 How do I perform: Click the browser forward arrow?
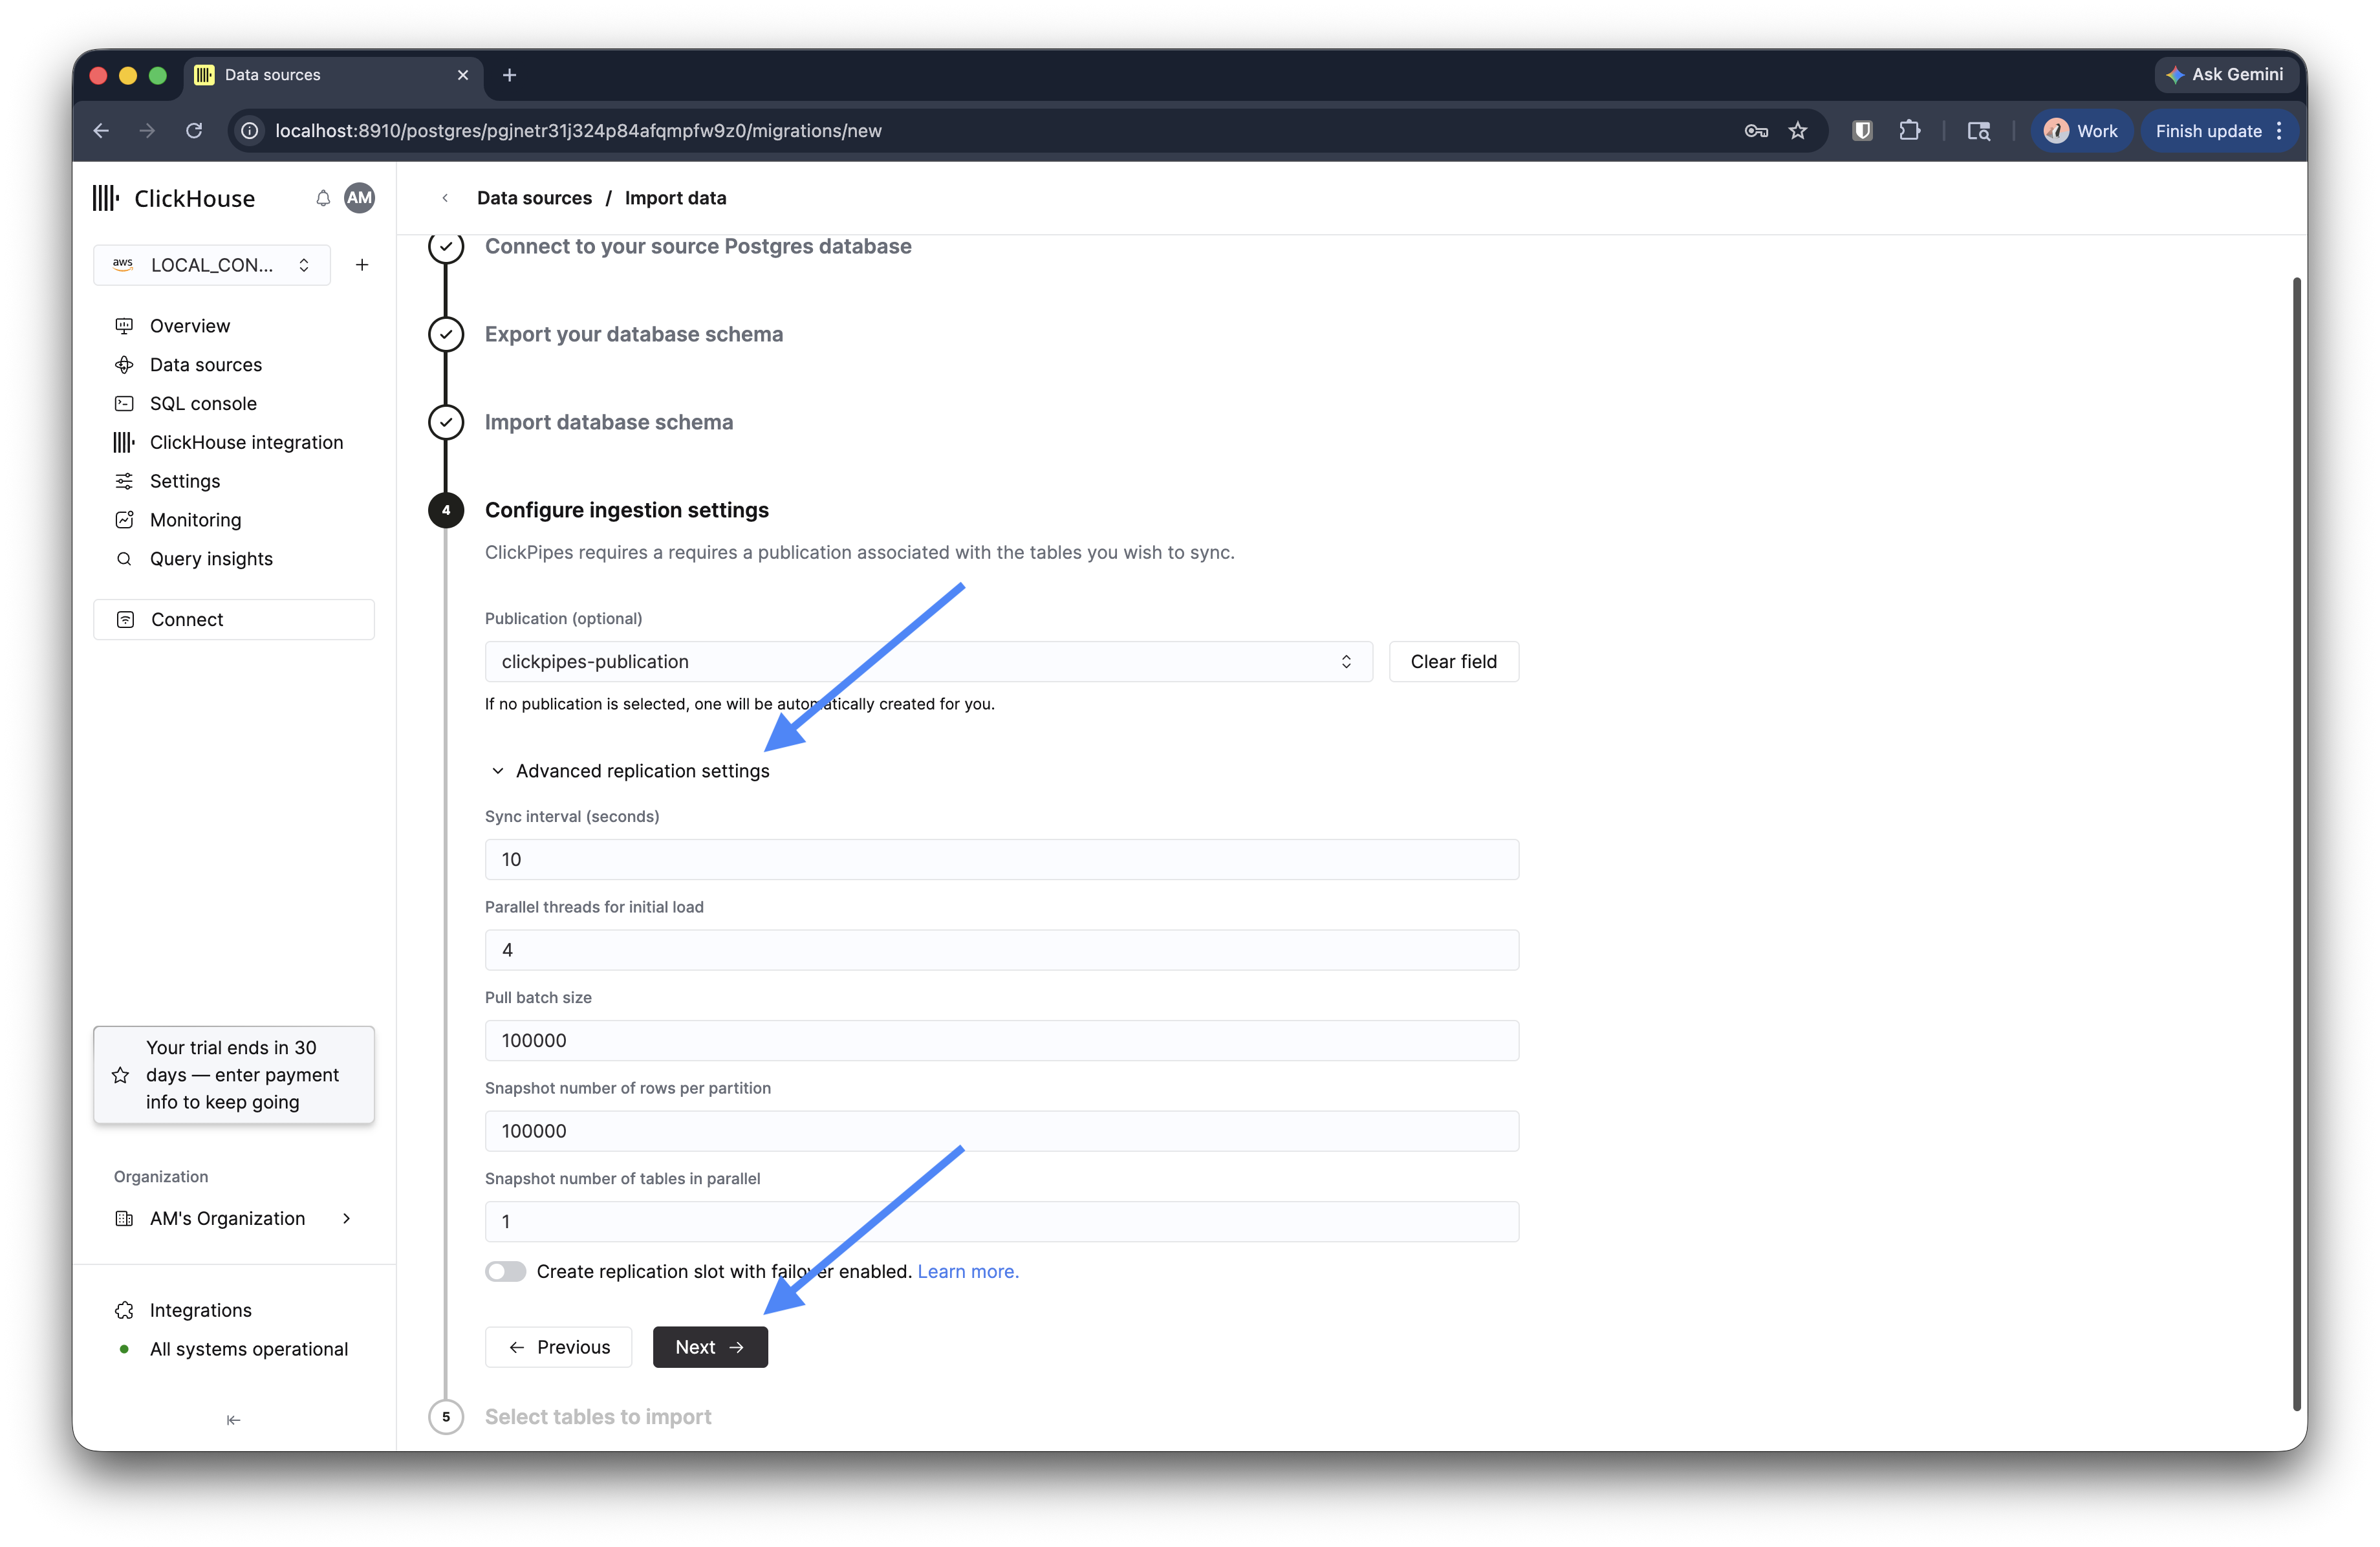pyautogui.click(x=147, y=131)
